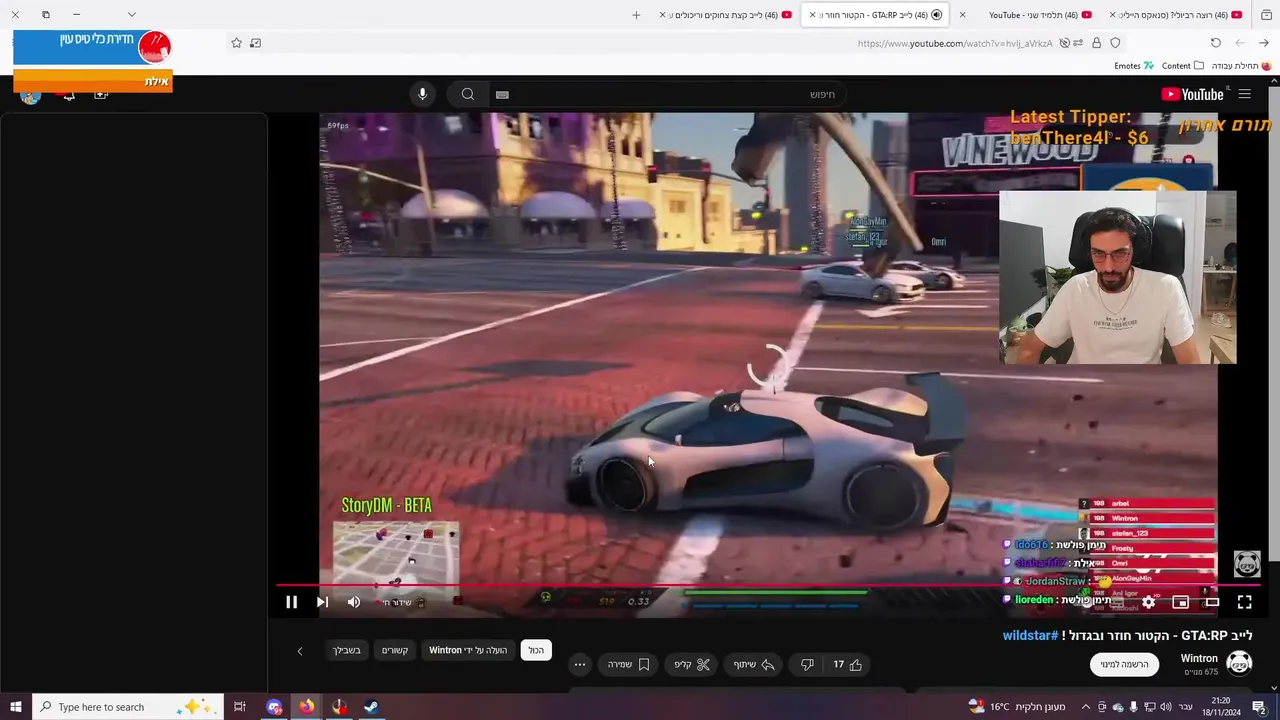The image size is (1280, 720).
Task: Focus the YouTube חיפוש search field
Action: tap(670, 94)
